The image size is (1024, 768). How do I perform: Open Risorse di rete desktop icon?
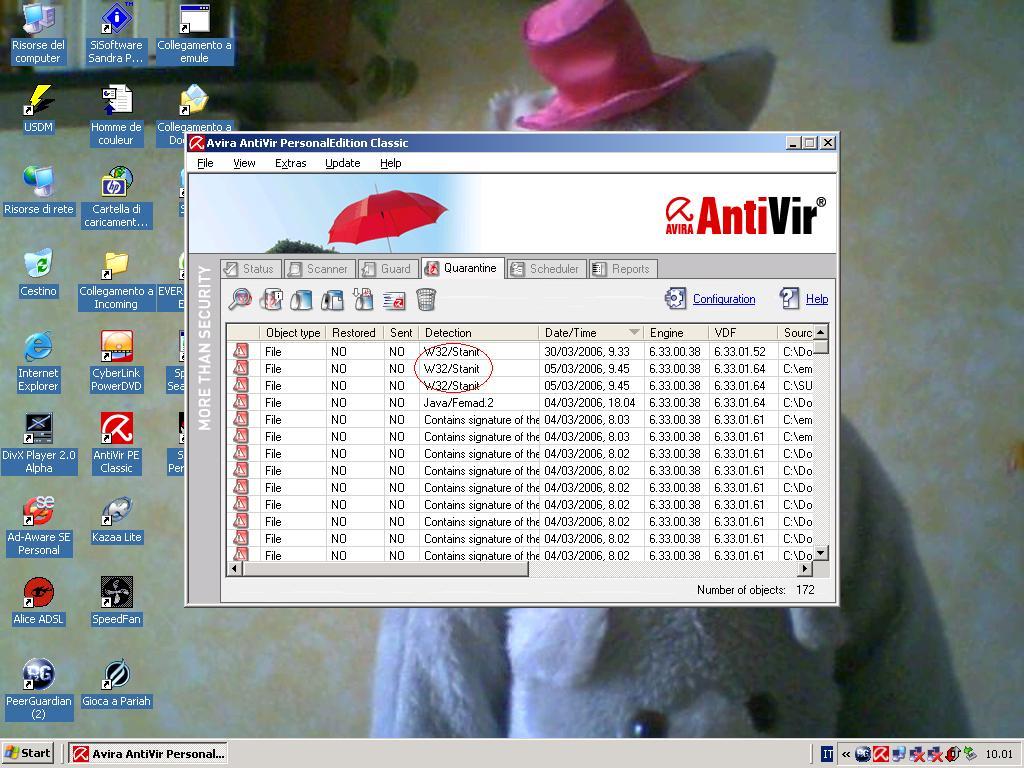pos(38,191)
